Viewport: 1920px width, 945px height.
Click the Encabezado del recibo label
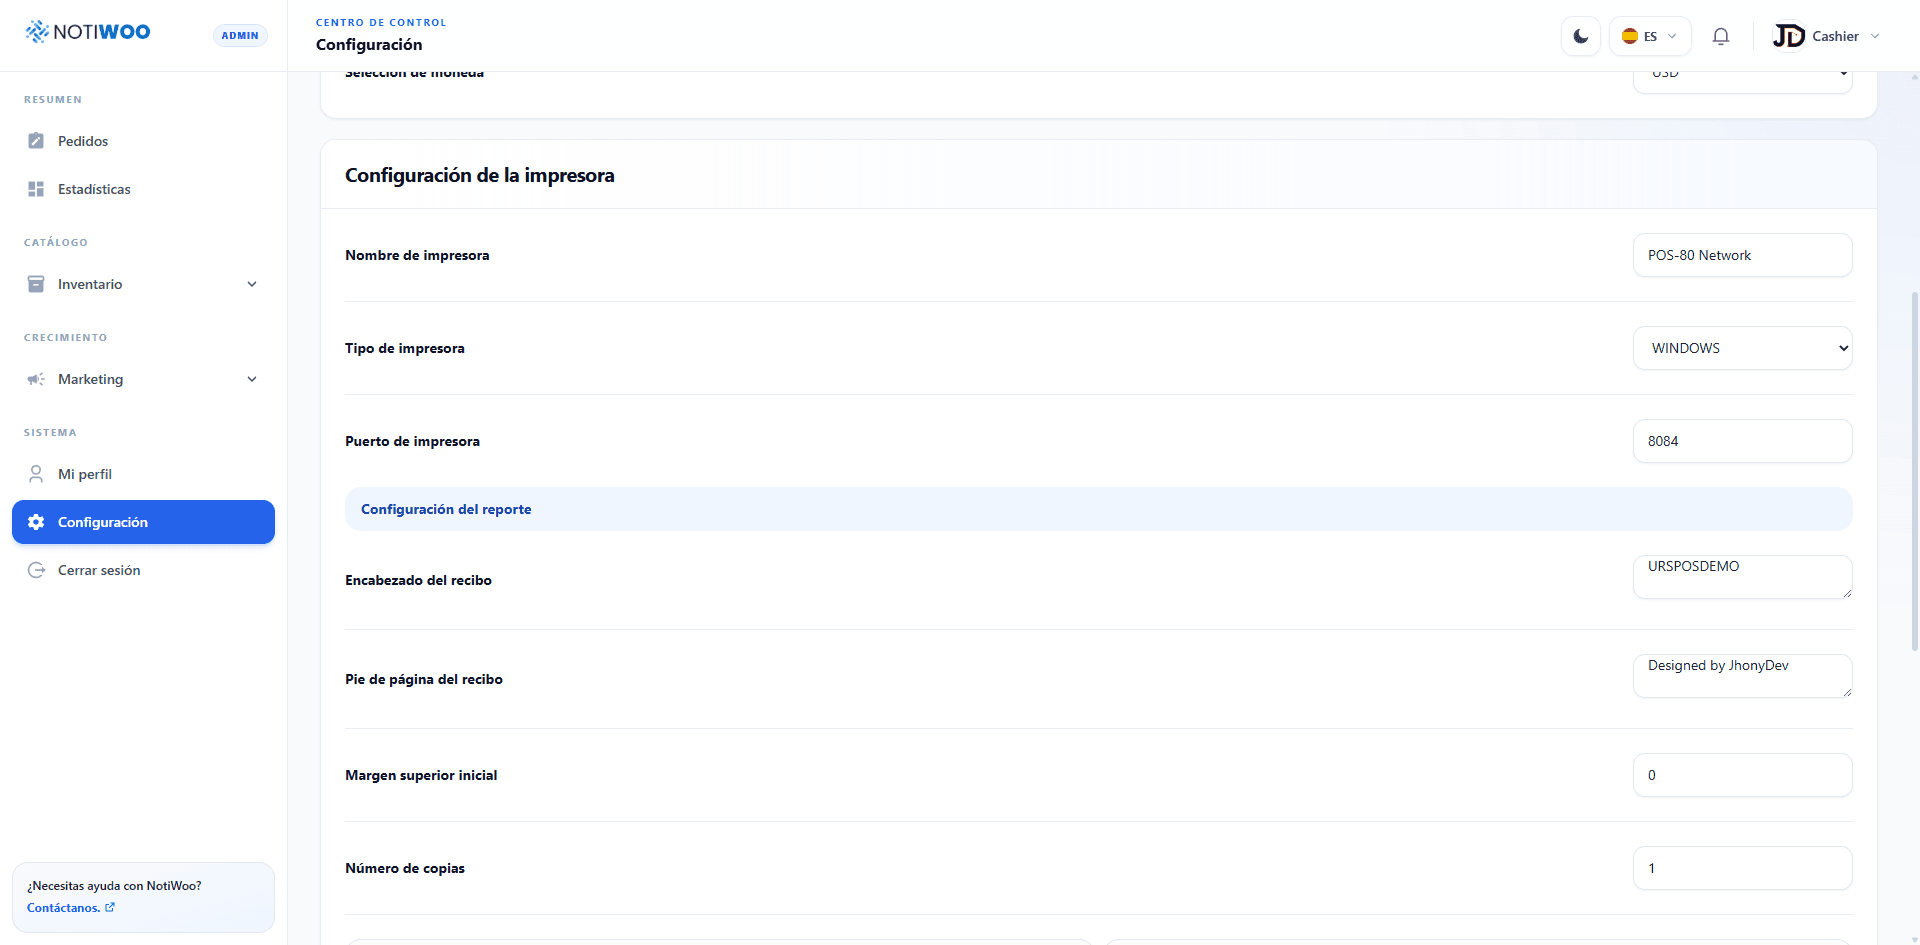coord(418,580)
